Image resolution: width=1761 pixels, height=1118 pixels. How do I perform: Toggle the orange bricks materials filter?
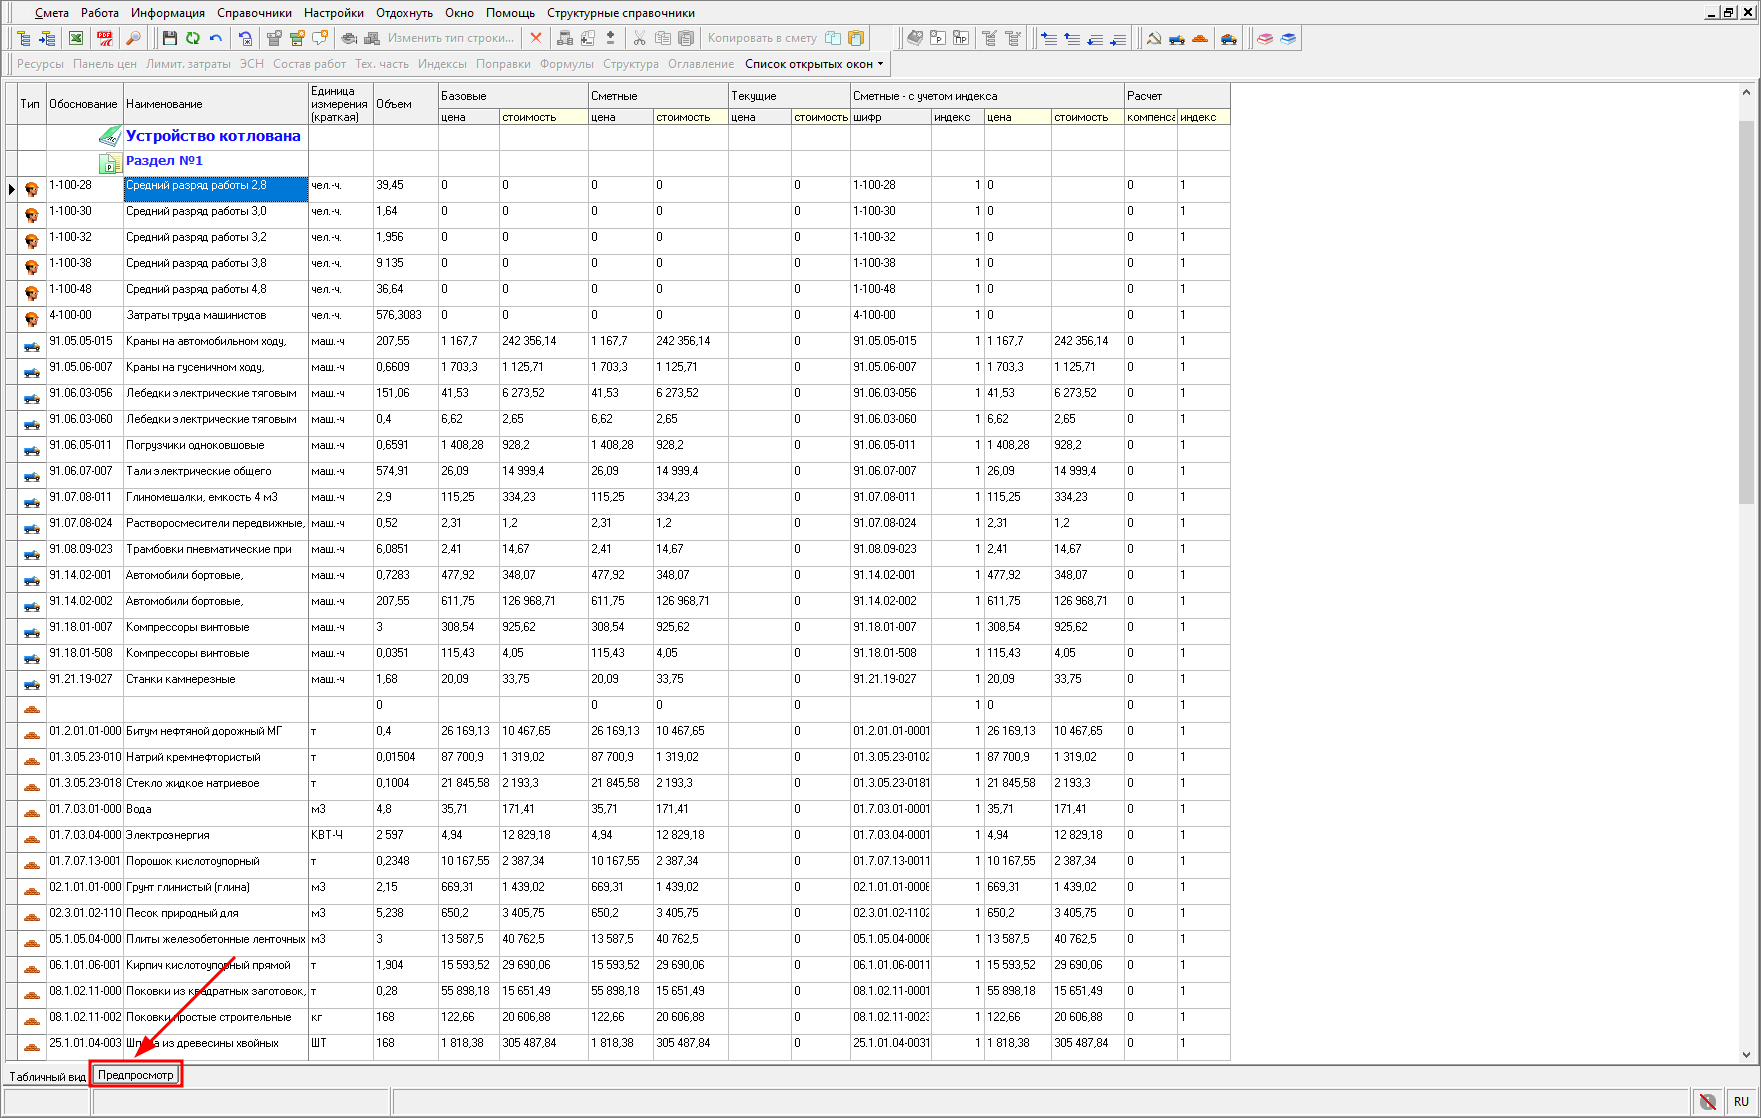click(x=1200, y=38)
